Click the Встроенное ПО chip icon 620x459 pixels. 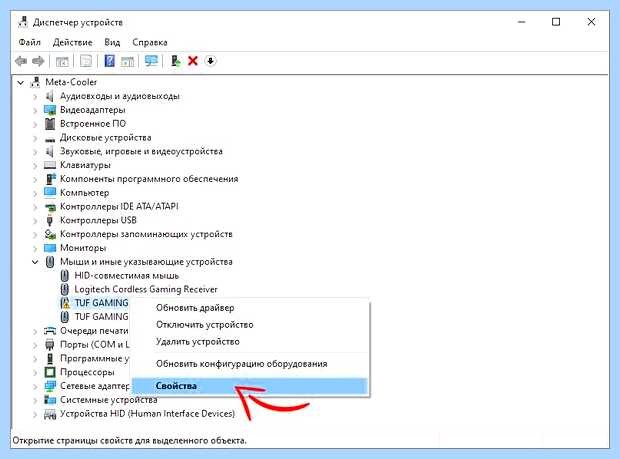tap(50, 123)
